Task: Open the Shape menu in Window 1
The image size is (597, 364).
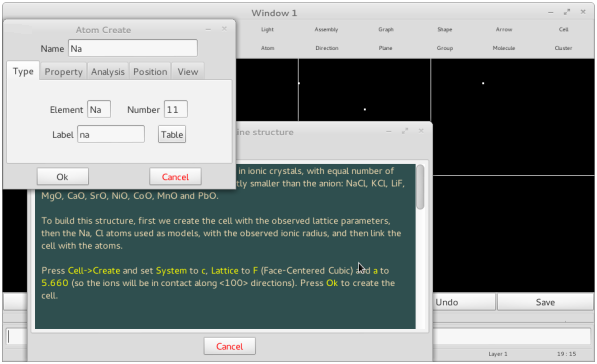Action: (x=445, y=29)
